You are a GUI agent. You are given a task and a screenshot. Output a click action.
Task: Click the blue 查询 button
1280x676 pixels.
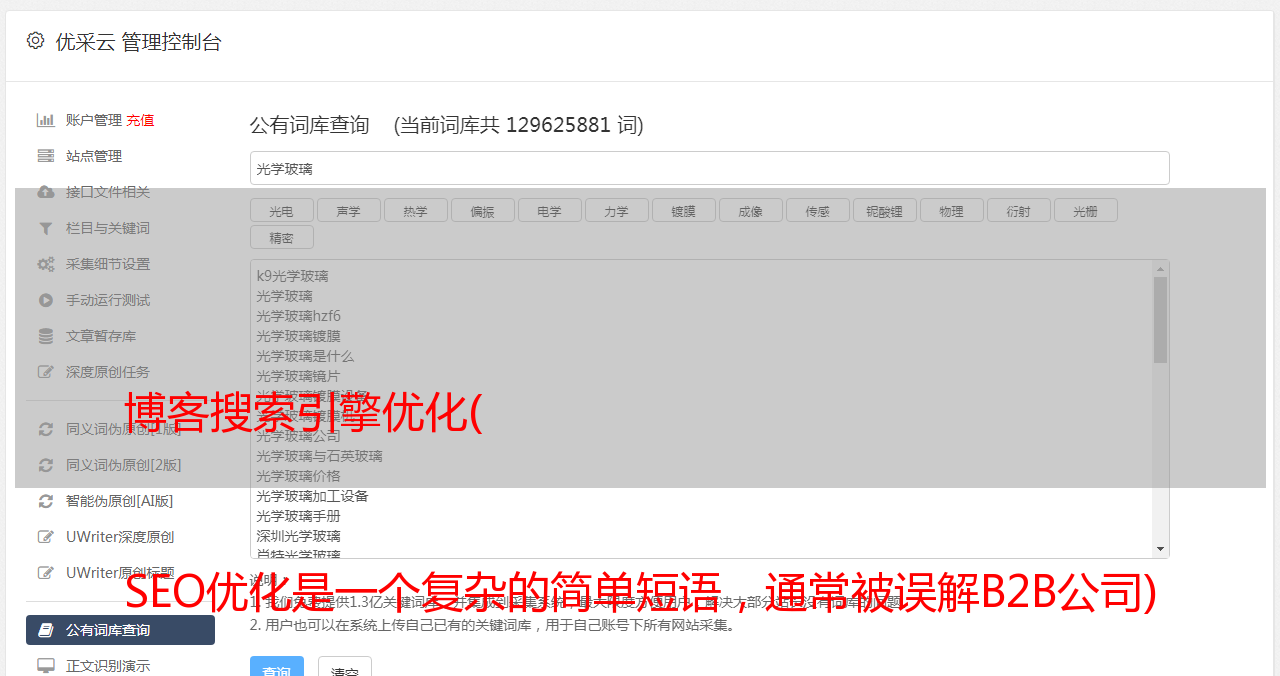(x=276, y=668)
